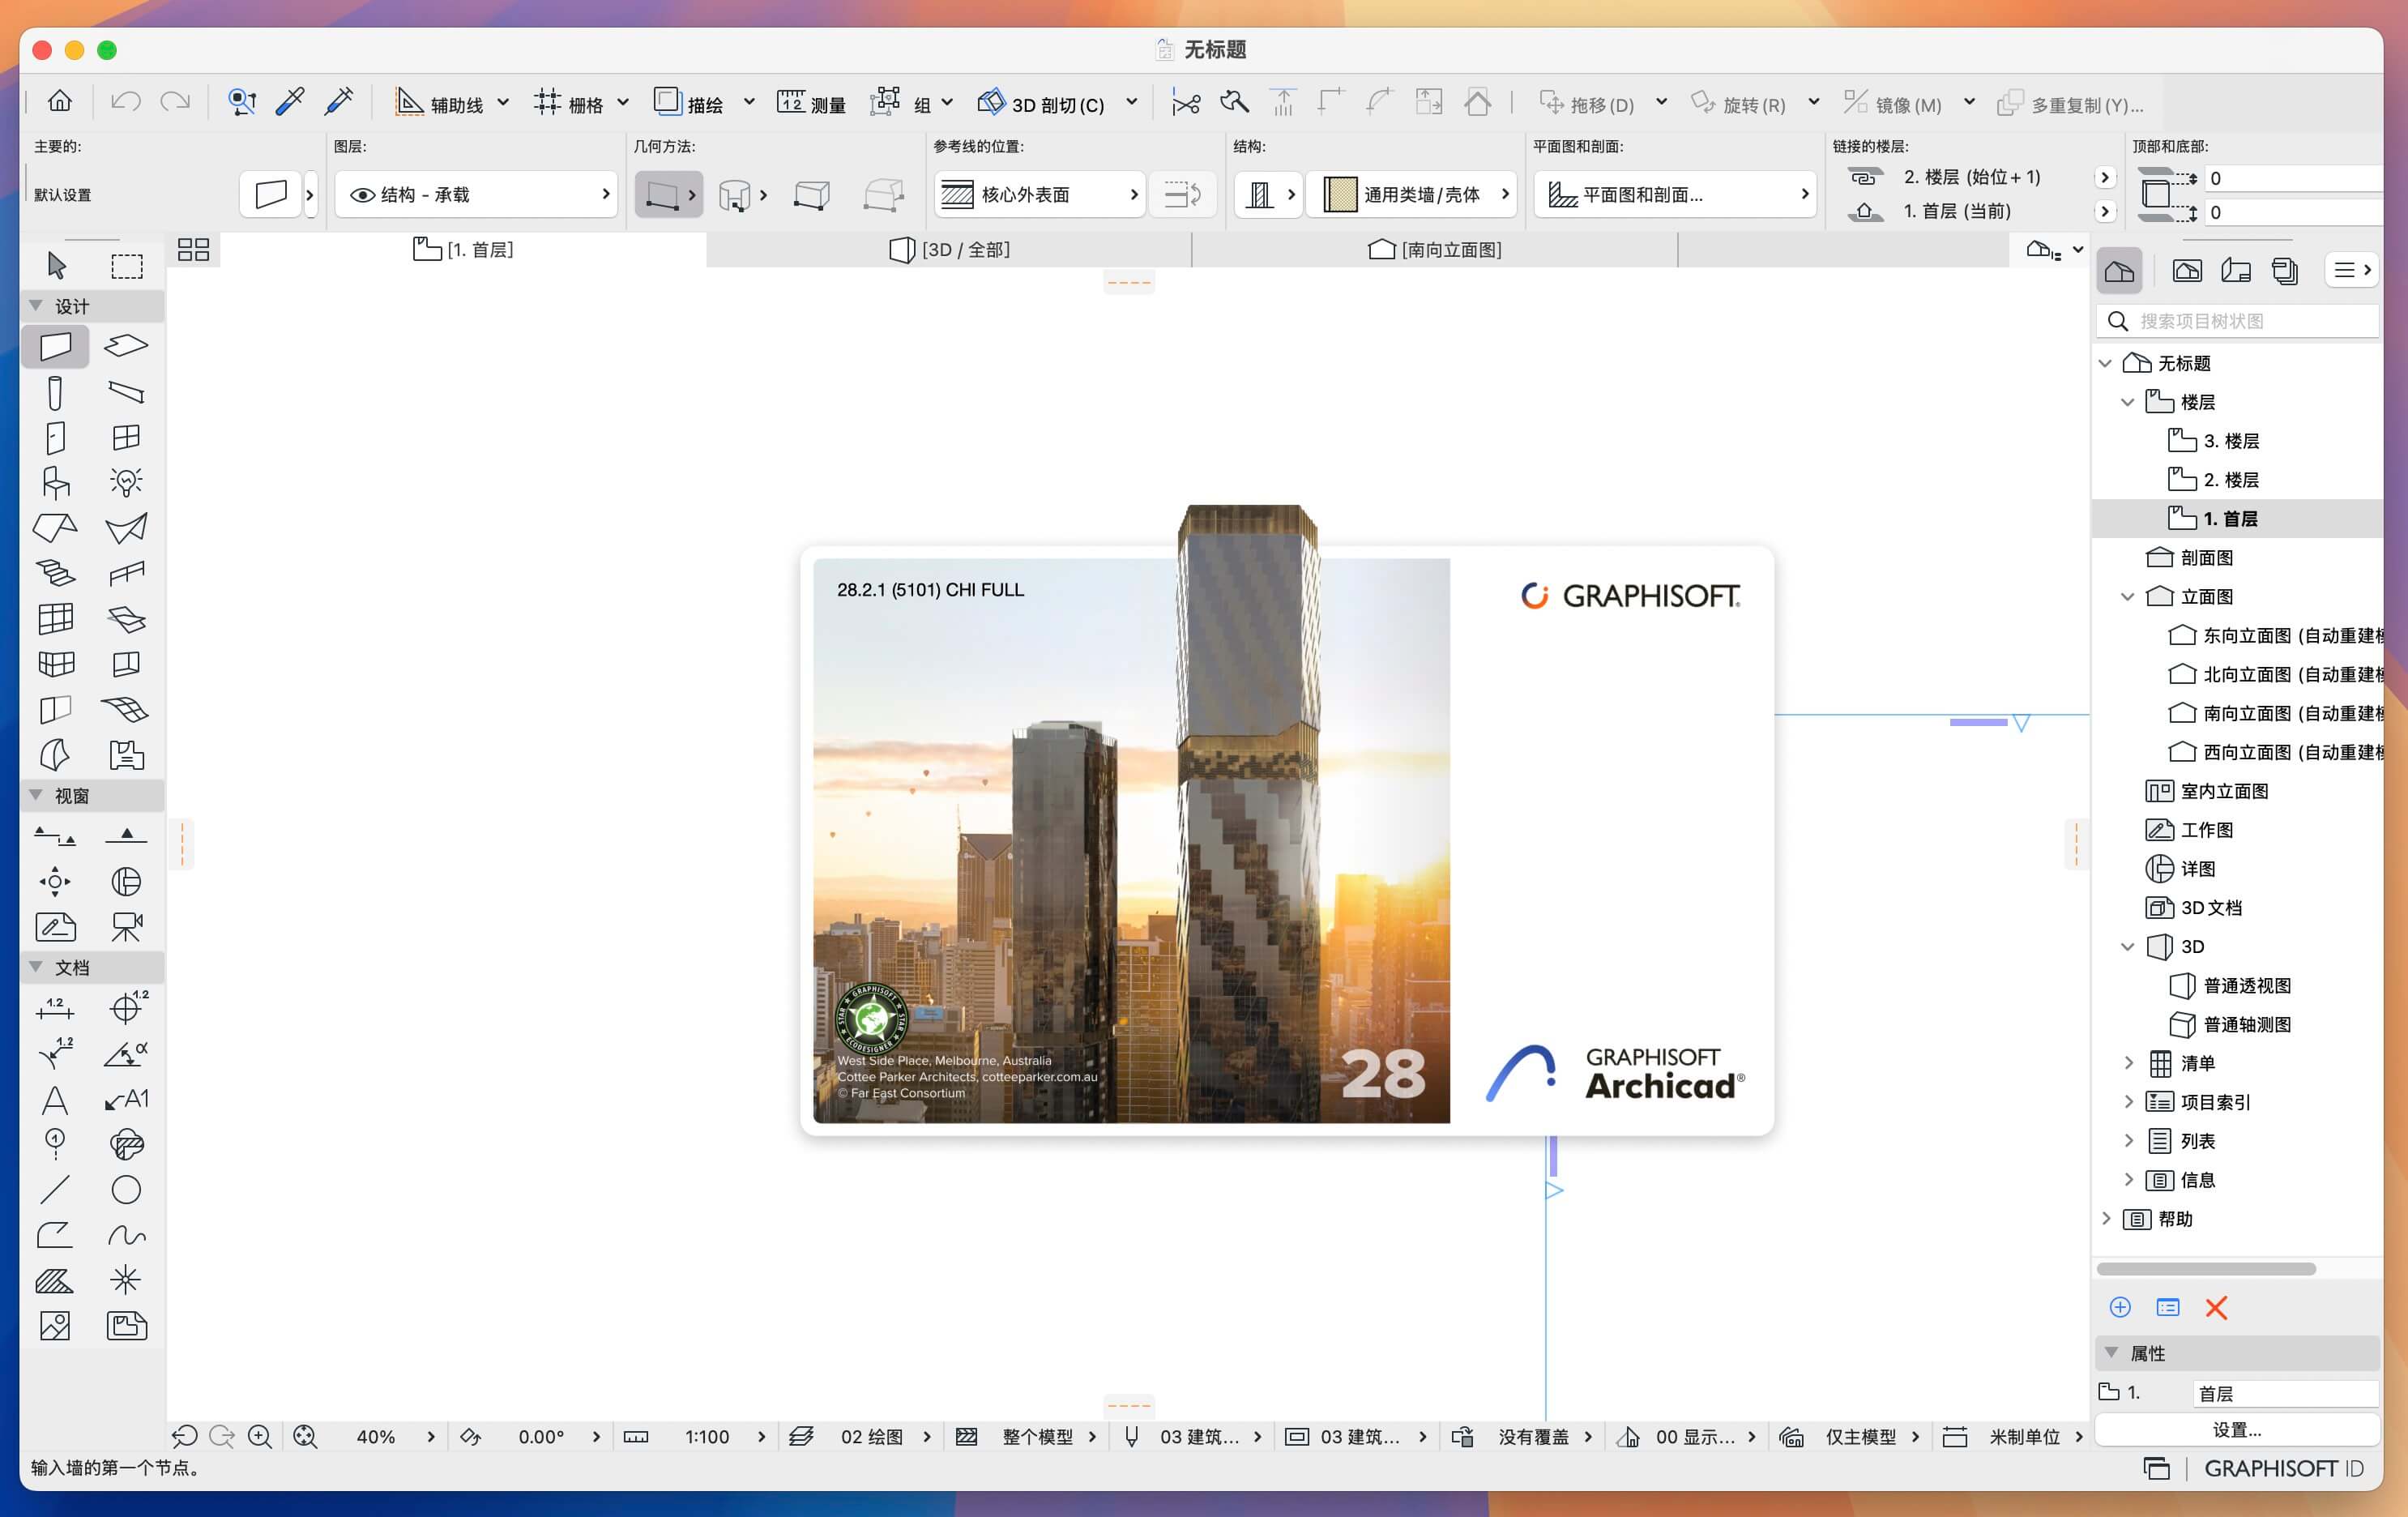Click the GRAPHISOFT ID link

(x=2283, y=1468)
